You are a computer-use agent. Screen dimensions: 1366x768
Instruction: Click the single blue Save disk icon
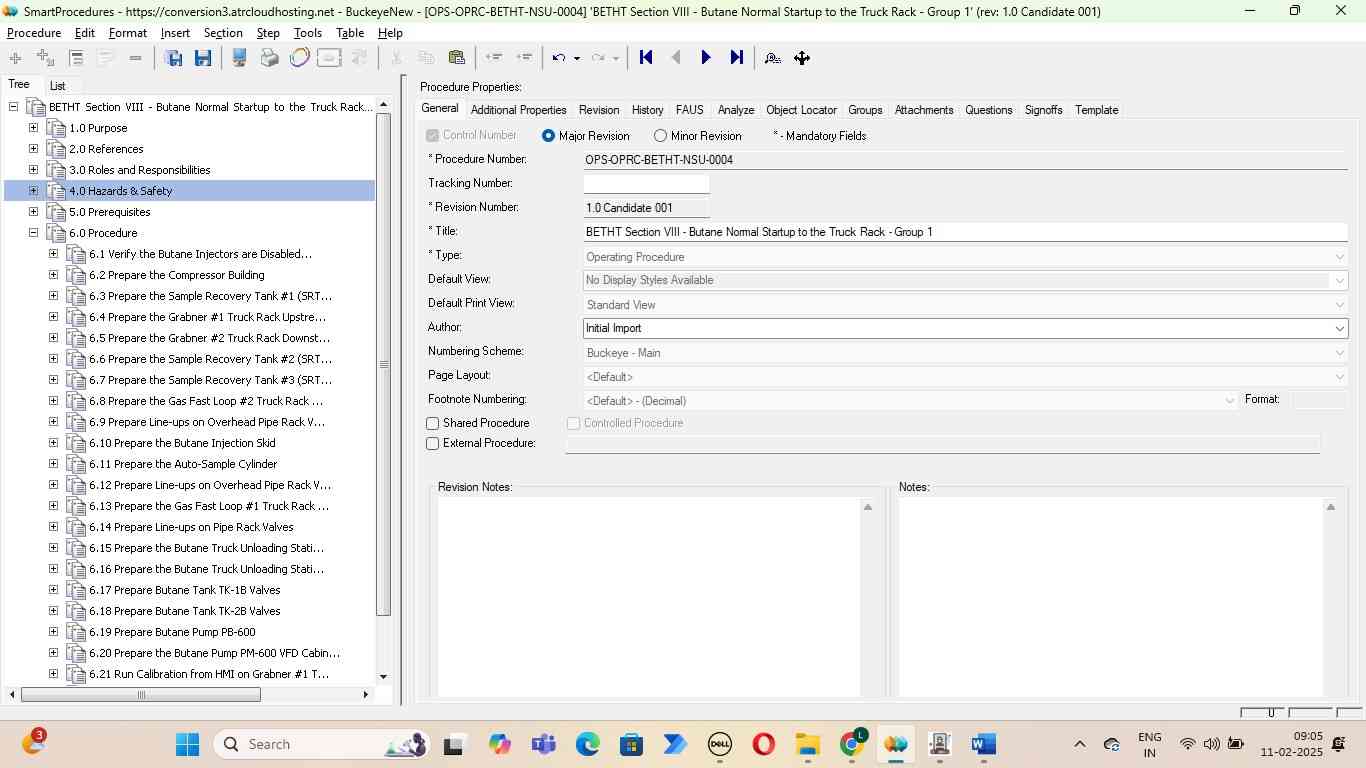coord(203,58)
